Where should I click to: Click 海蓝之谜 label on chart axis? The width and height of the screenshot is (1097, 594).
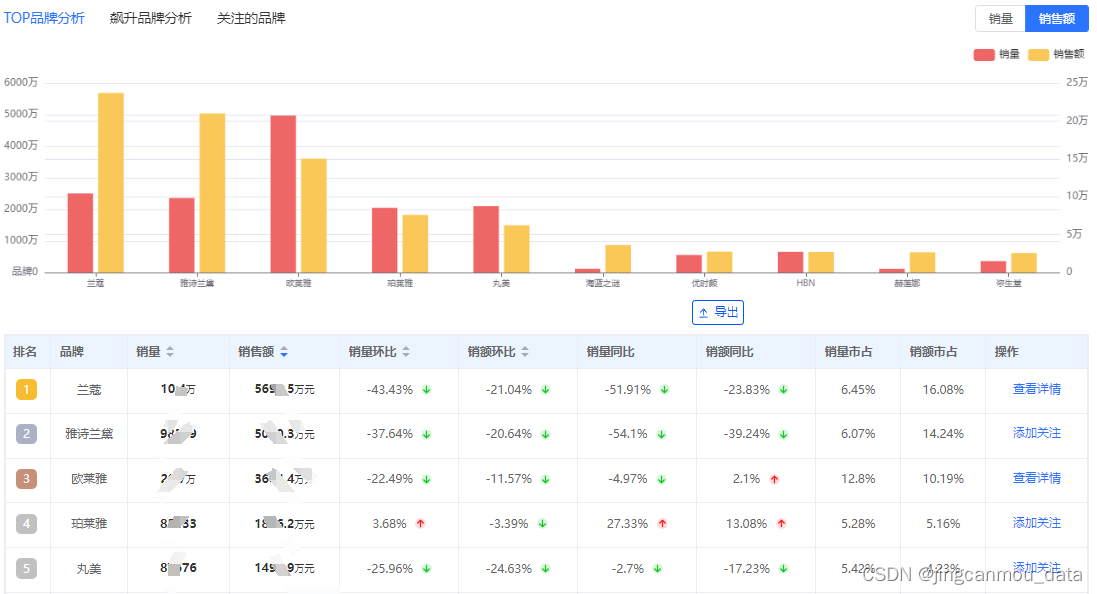point(602,283)
